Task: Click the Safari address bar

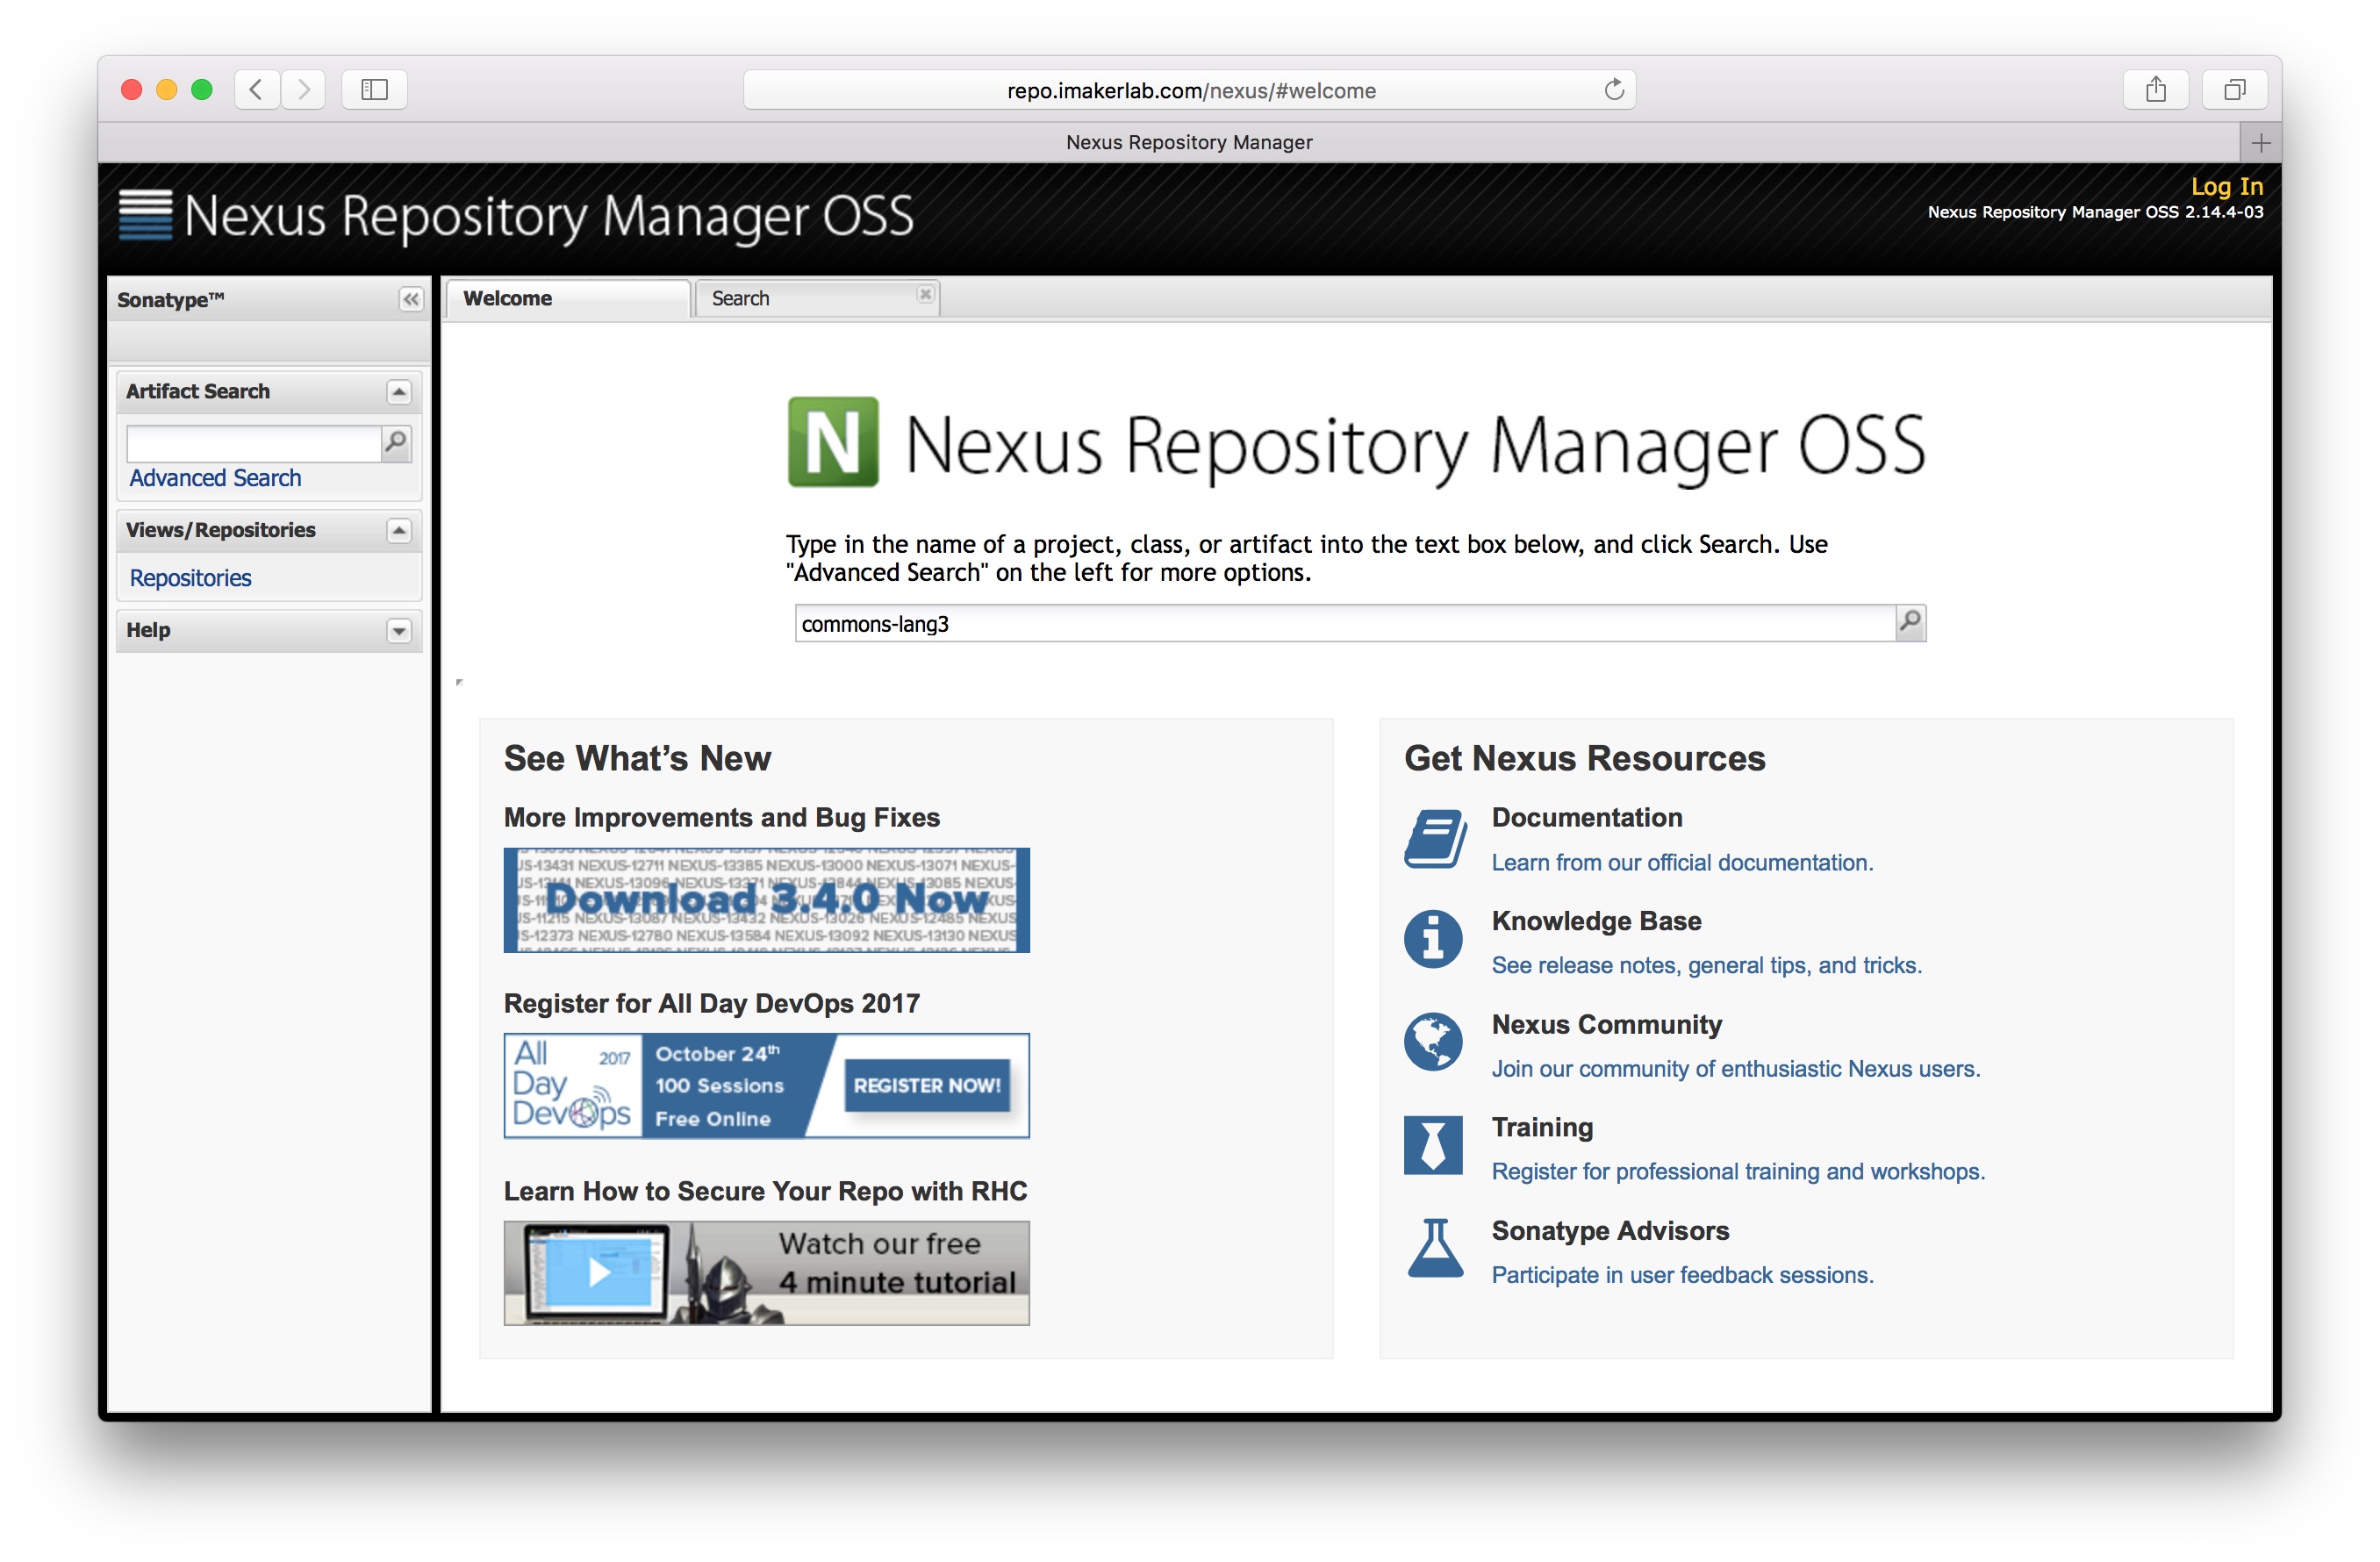Action: pos(1189,90)
